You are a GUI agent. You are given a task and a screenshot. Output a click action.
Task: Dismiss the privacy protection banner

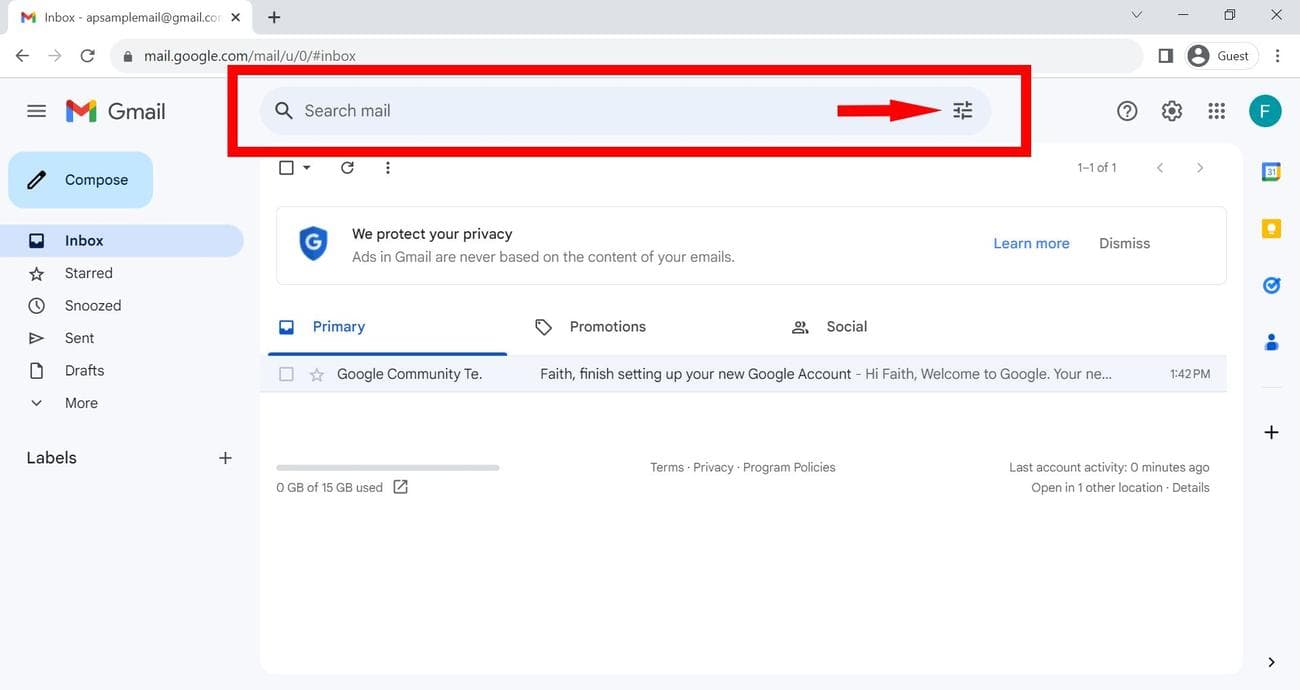pos(1124,243)
